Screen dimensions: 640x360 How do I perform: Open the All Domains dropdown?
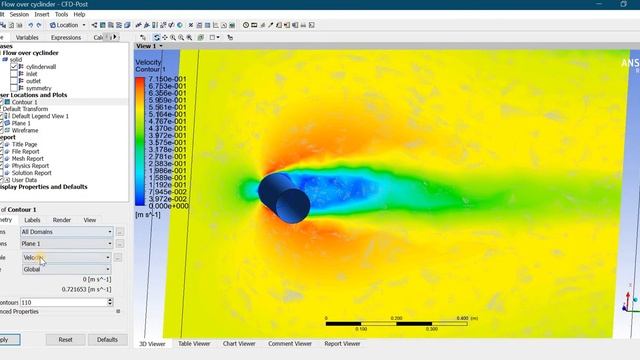click(67, 232)
